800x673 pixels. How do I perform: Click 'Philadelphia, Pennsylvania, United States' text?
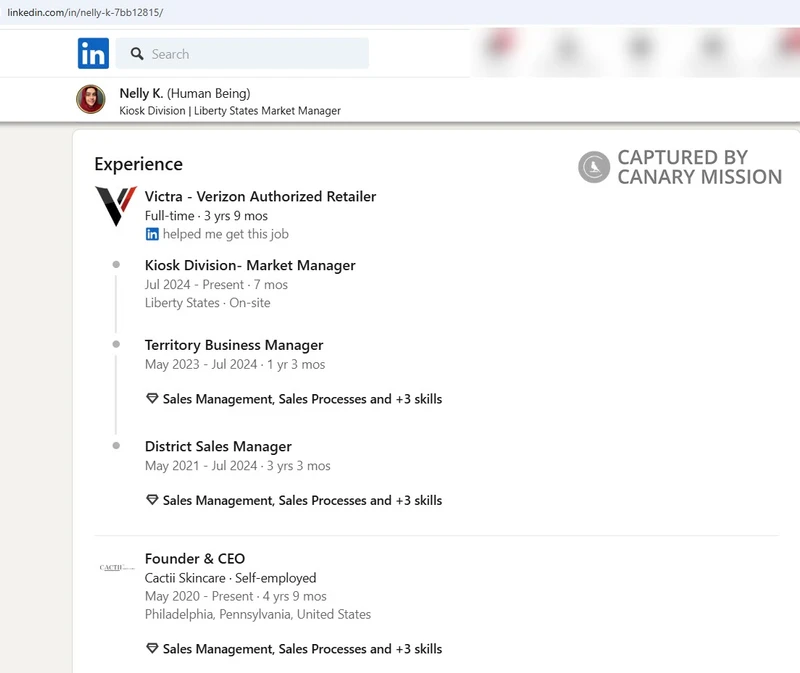[258, 614]
